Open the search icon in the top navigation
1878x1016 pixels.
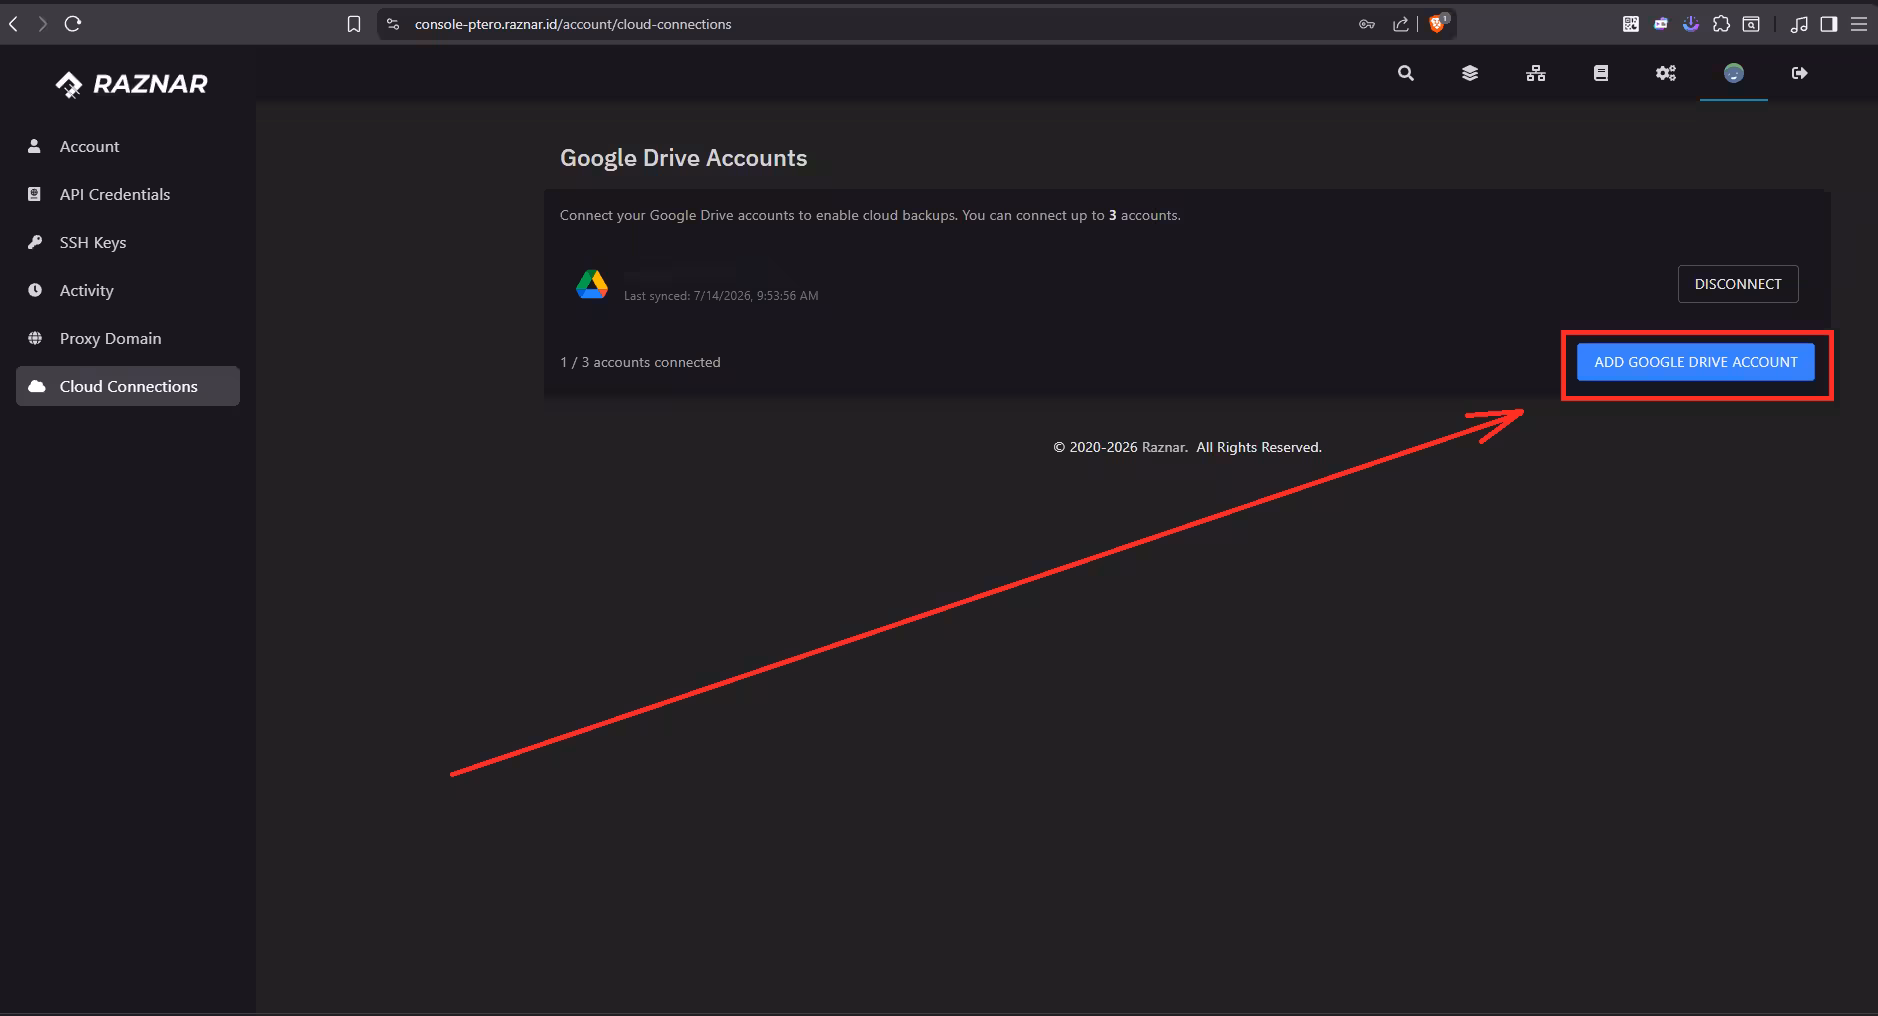pyautogui.click(x=1406, y=73)
